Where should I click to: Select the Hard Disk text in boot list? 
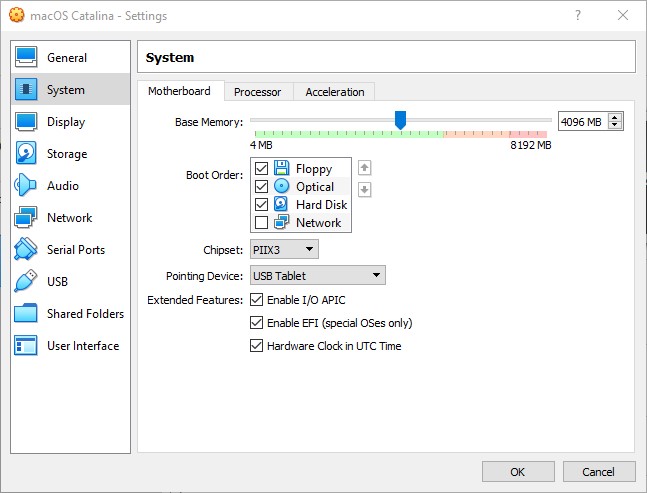point(321,205)
